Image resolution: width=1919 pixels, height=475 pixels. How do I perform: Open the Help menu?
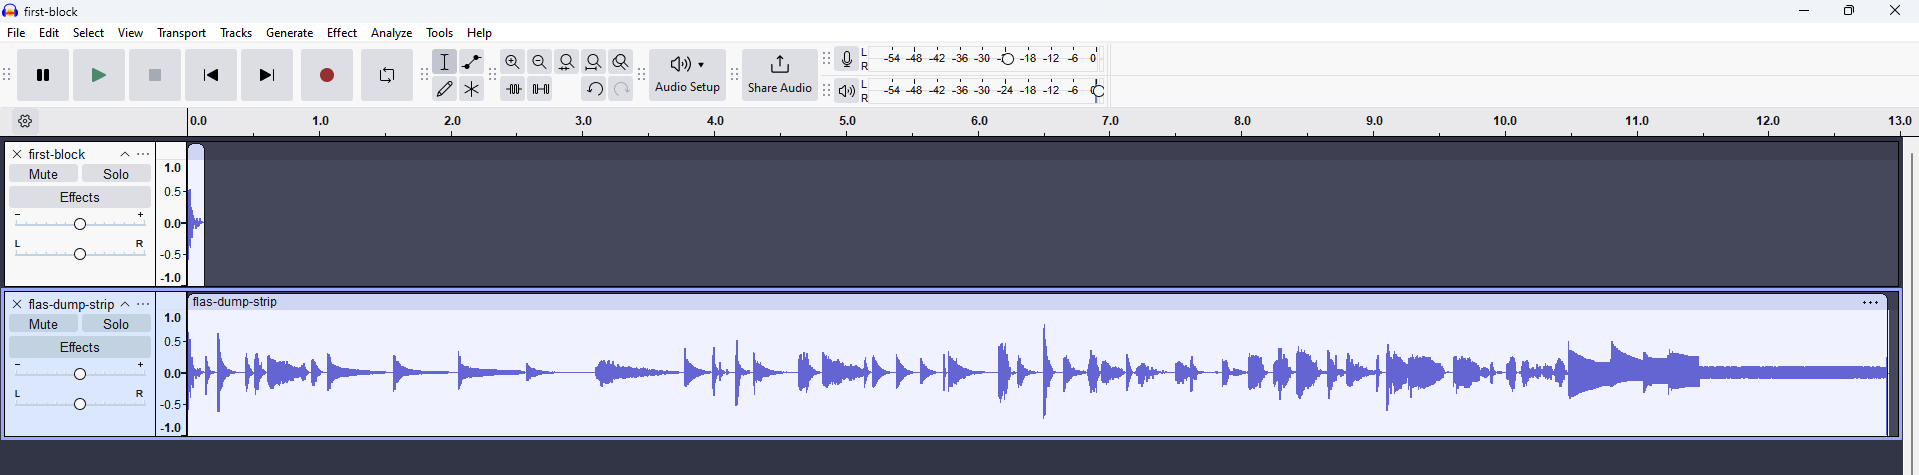[480, 33]
